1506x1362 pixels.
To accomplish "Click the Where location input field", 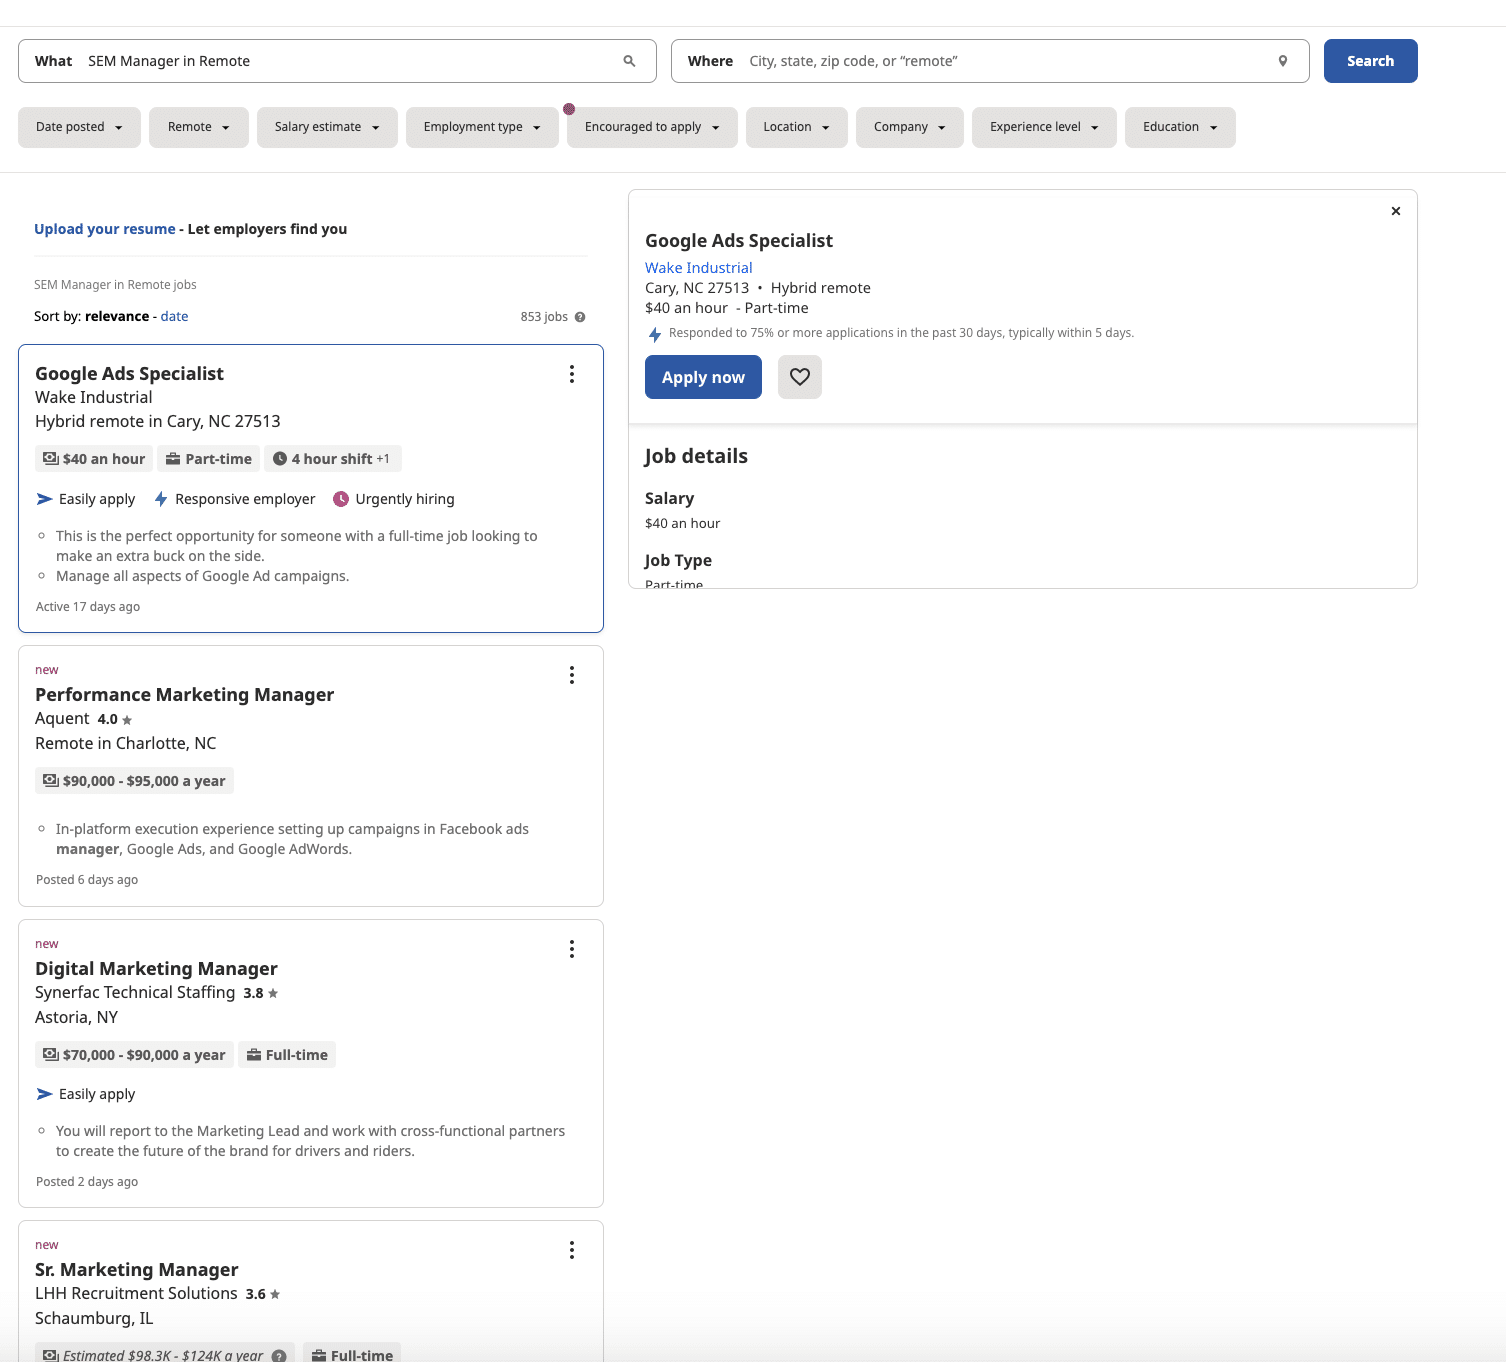I will click(x=990, y=61).
